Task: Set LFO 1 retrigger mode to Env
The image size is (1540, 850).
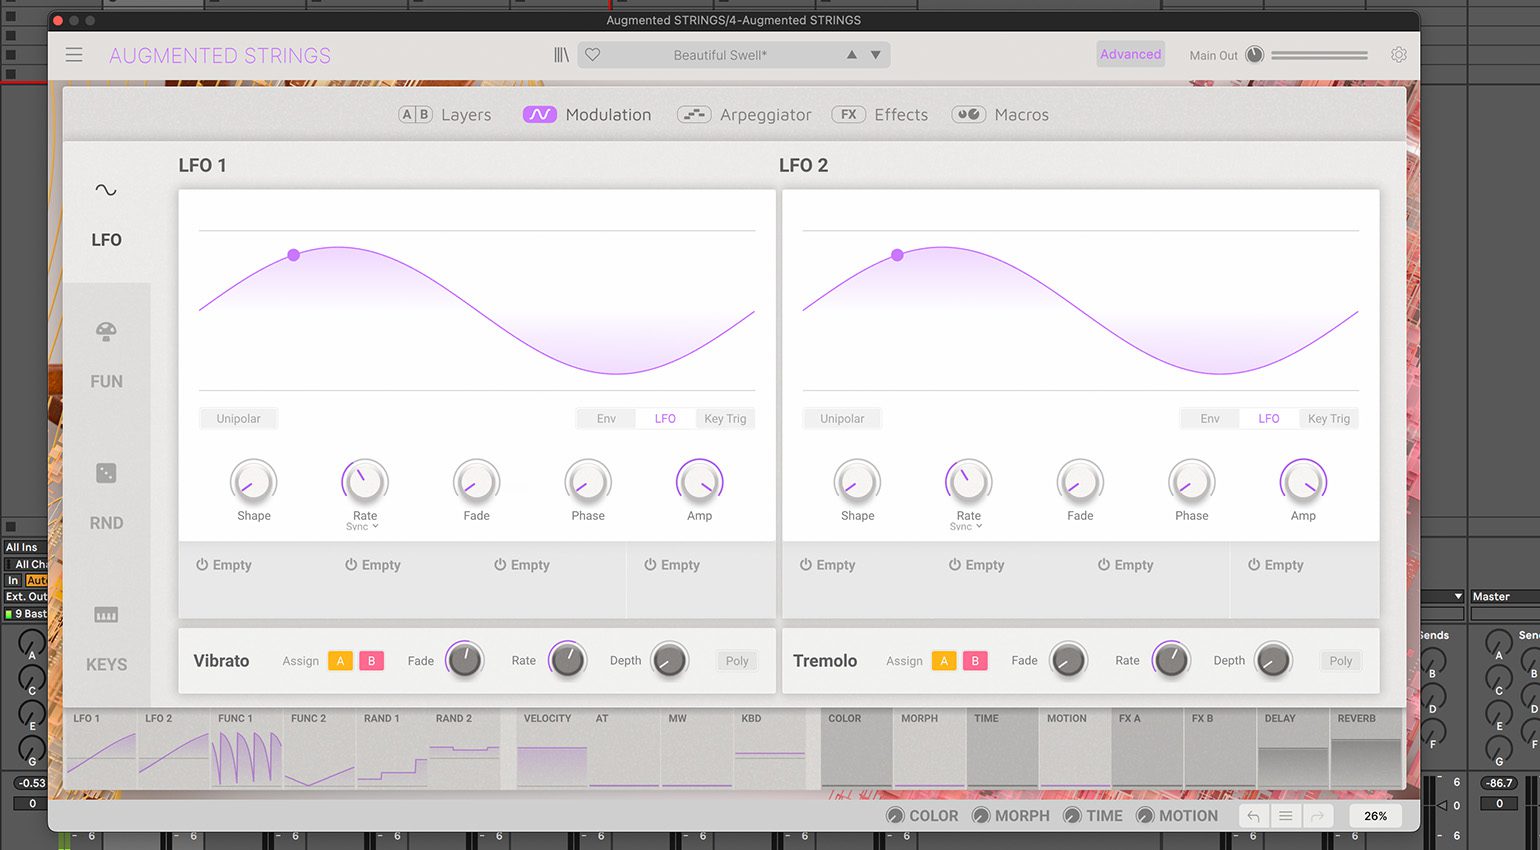Action: (x=606, y=419)
